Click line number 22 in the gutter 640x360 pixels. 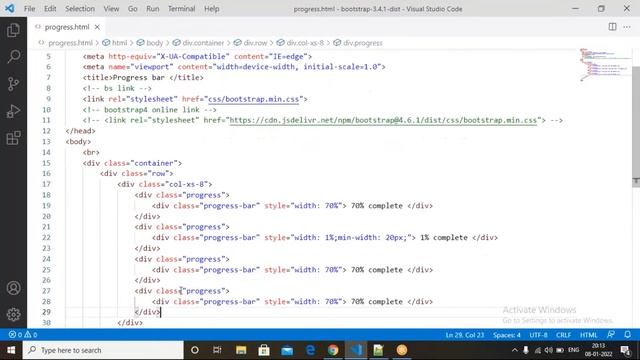[x=46, y=238]
